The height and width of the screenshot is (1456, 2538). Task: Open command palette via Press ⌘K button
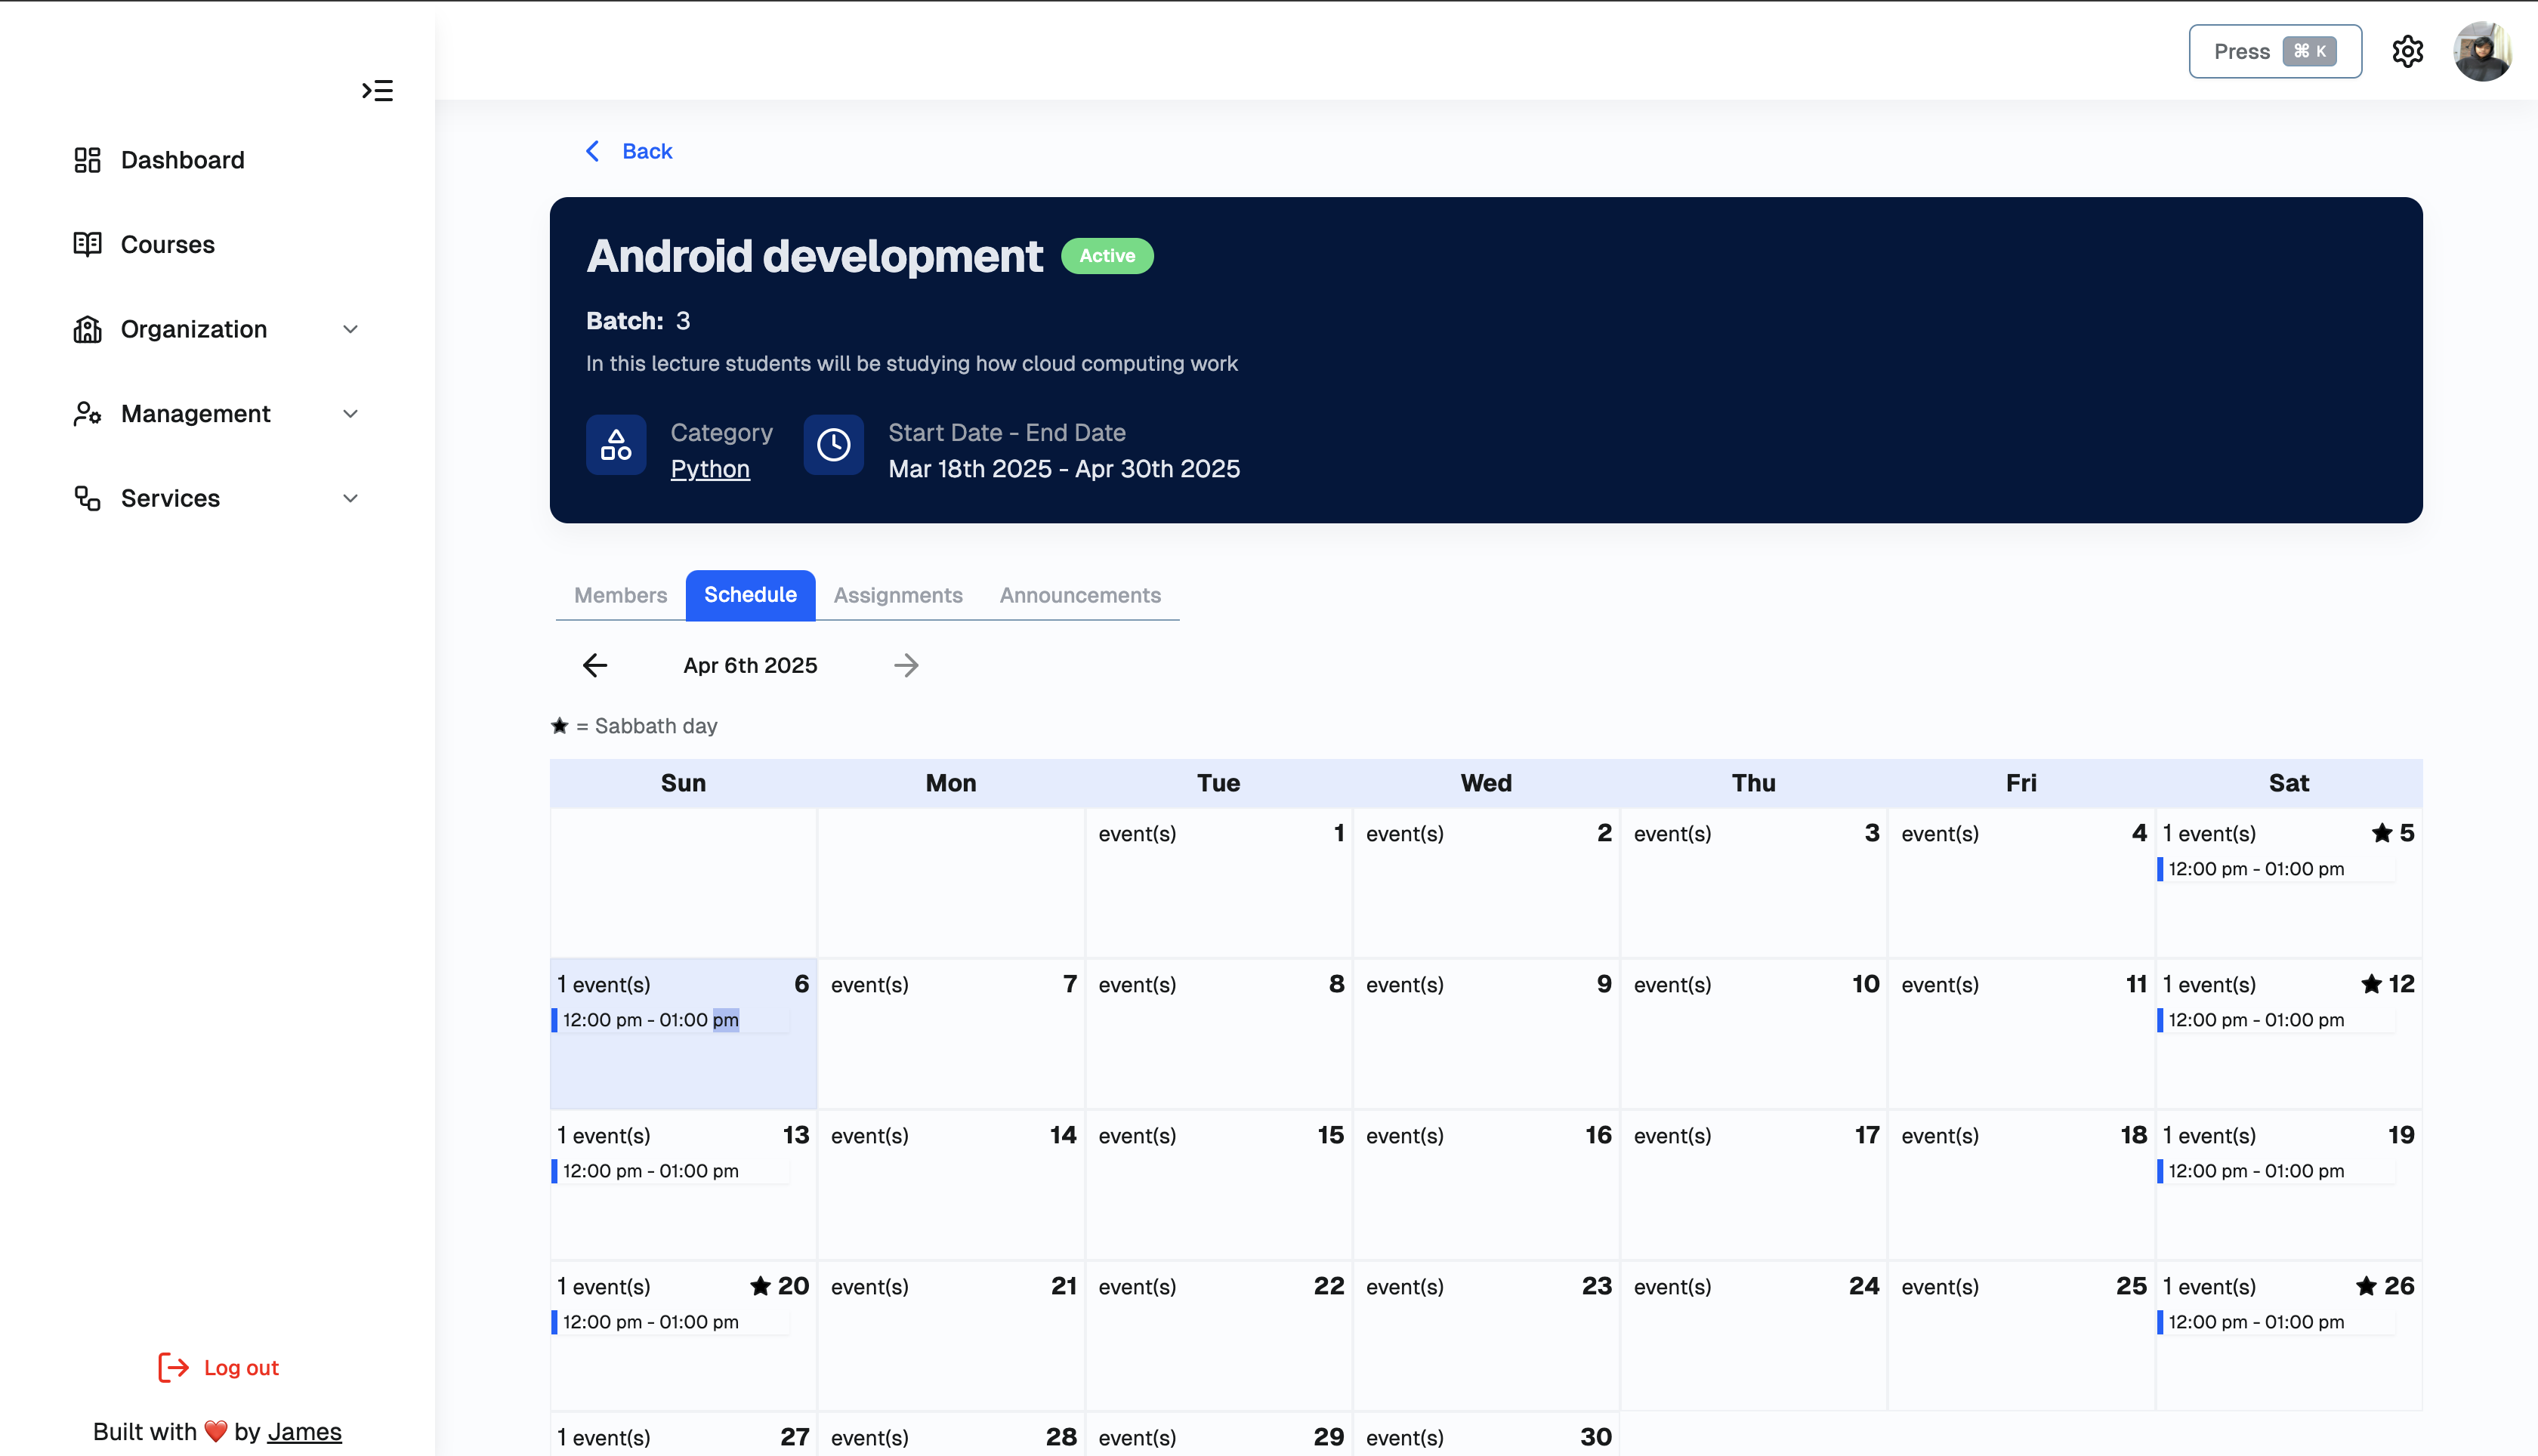pos(2275,51)
